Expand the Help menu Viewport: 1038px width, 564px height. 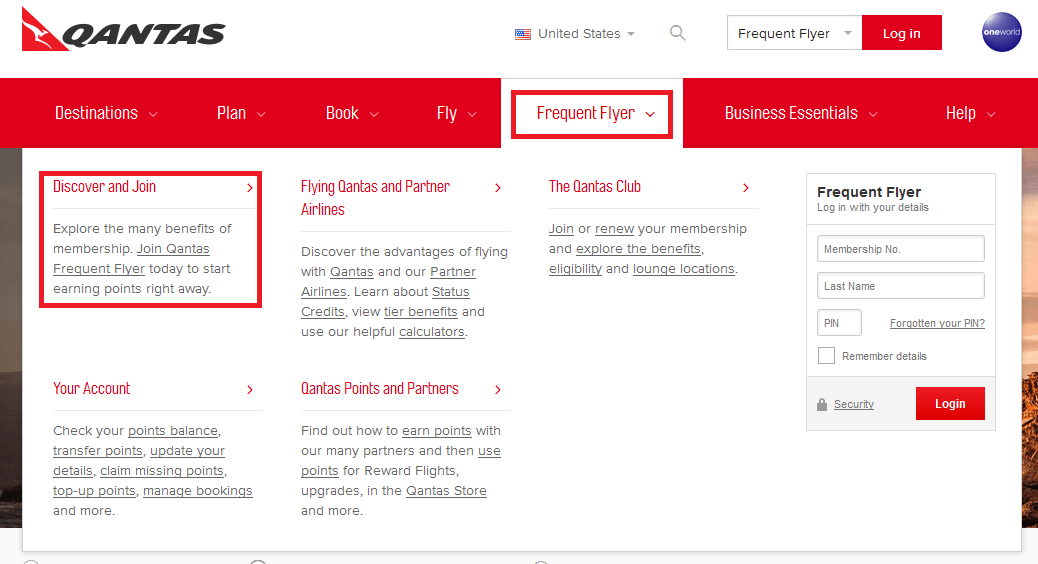coord(970,113)
